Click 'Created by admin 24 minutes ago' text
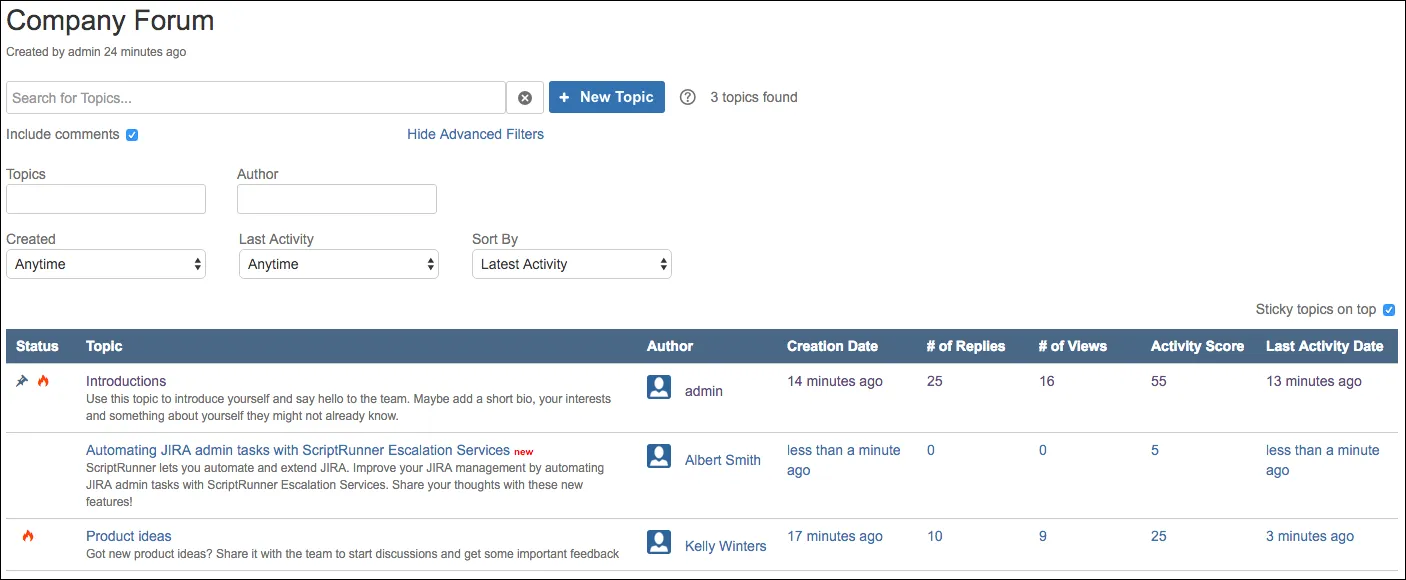This screenshot has width=1406, height=580. (x=96, y=52)
